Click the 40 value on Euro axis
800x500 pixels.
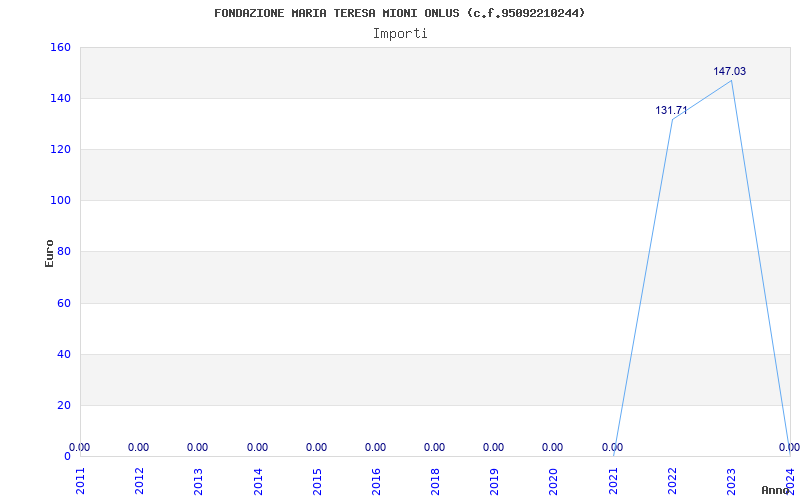63,355
